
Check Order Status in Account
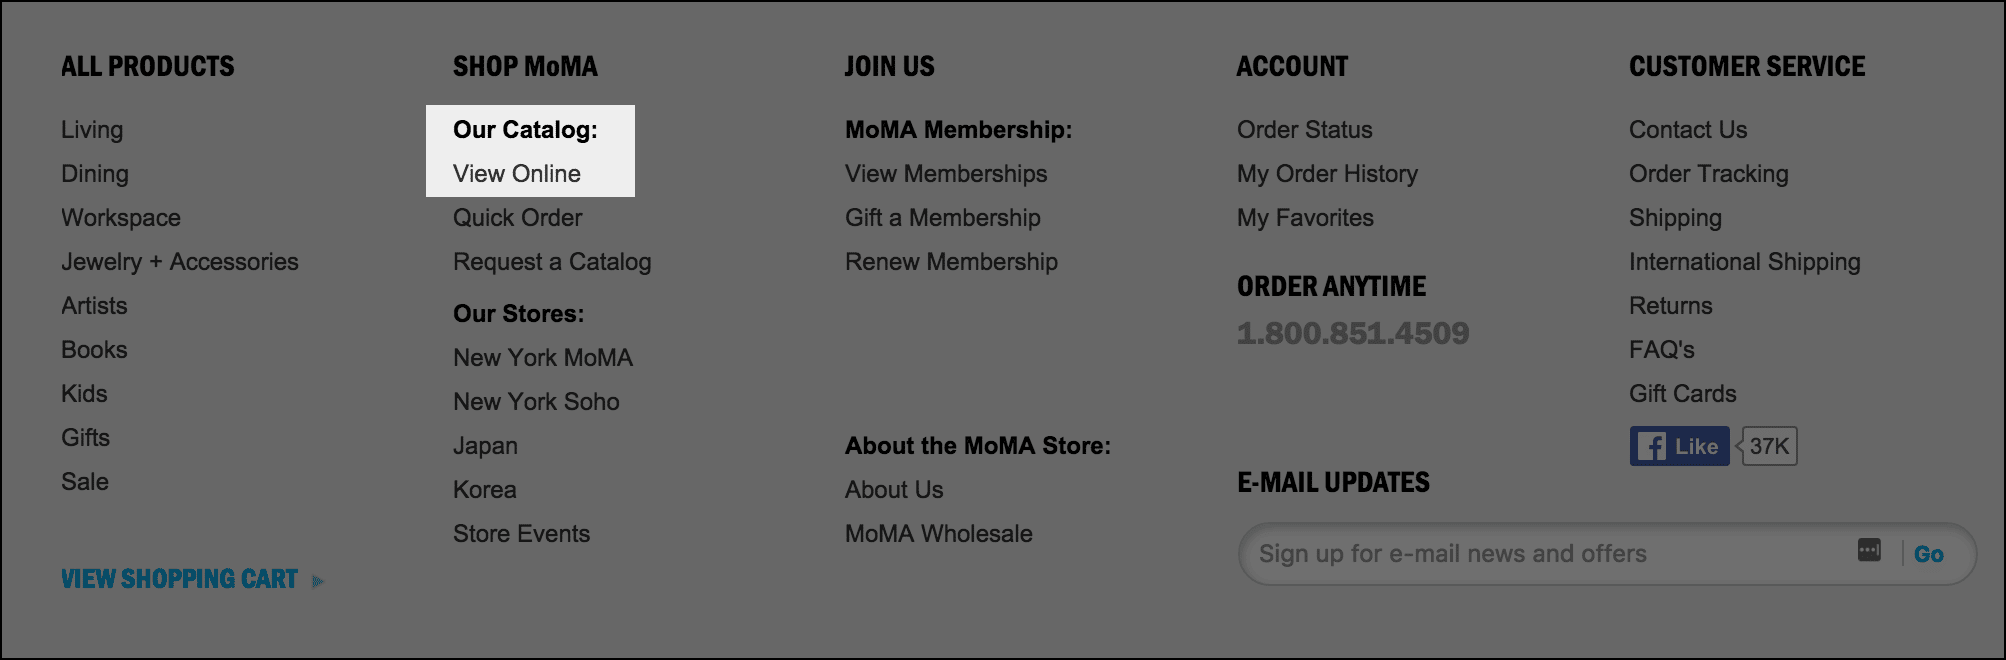[x=1304, y=130]
